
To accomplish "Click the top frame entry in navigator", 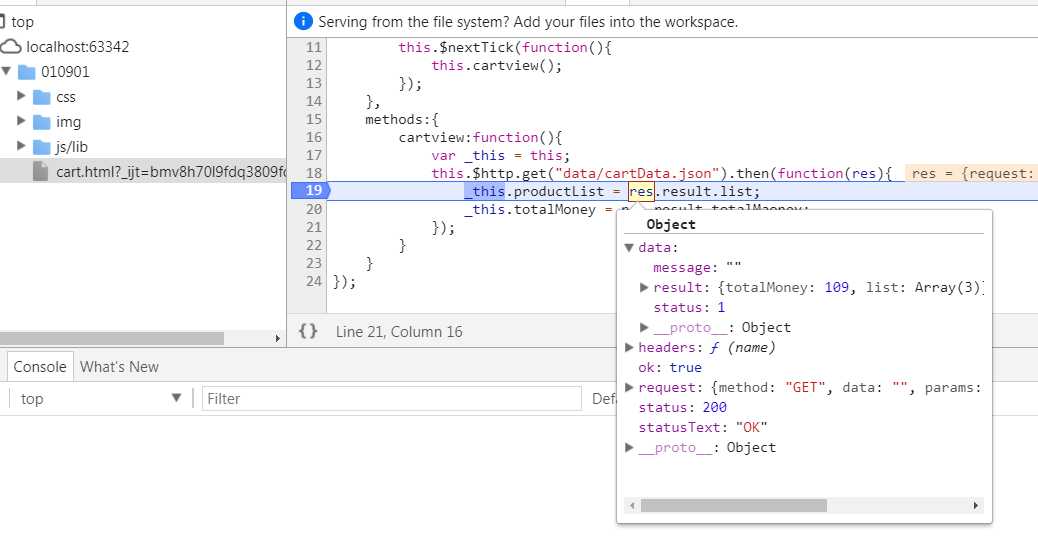I will coord(22,22).
